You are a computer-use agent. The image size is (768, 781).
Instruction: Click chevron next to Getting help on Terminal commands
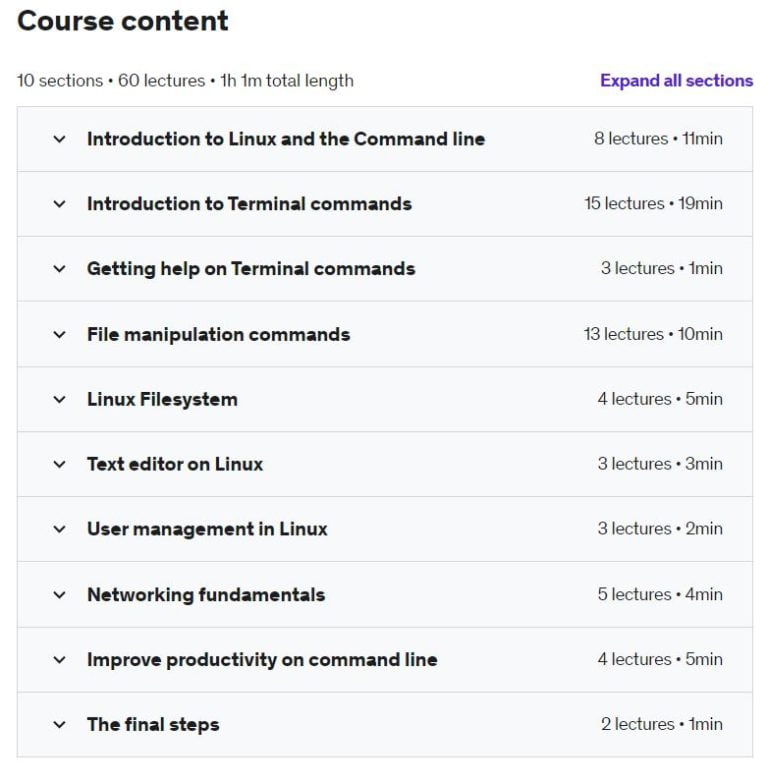[59, 269]
